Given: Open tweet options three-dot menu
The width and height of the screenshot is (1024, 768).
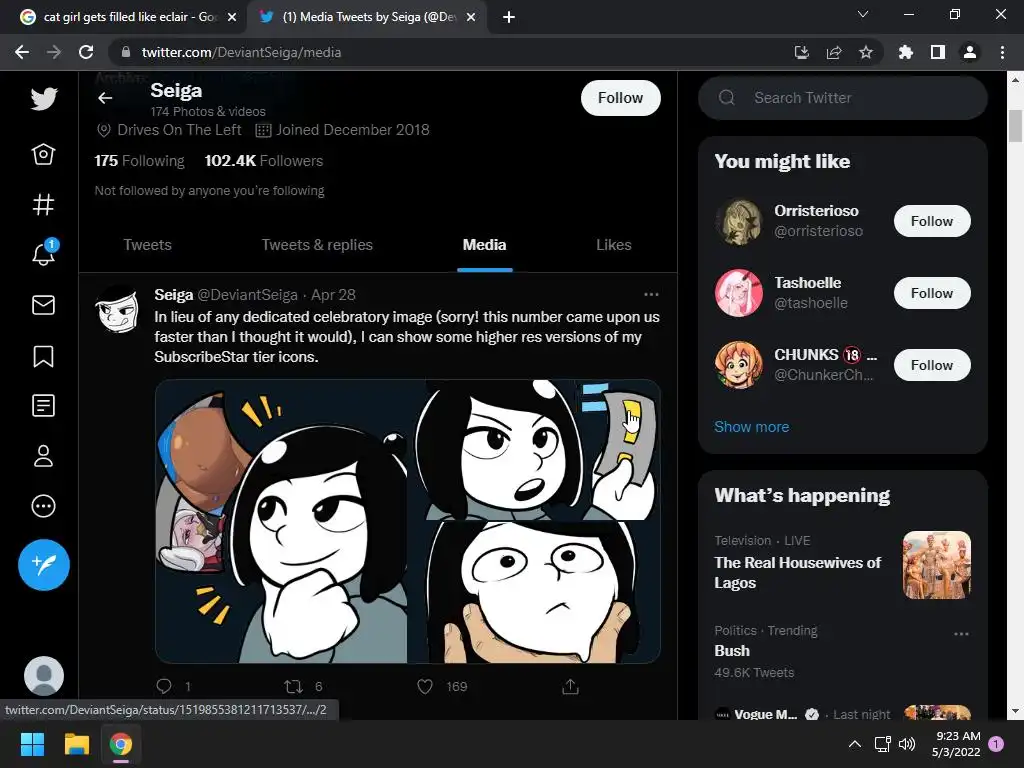Looking at the screenshot, I should tap(651, 295).
